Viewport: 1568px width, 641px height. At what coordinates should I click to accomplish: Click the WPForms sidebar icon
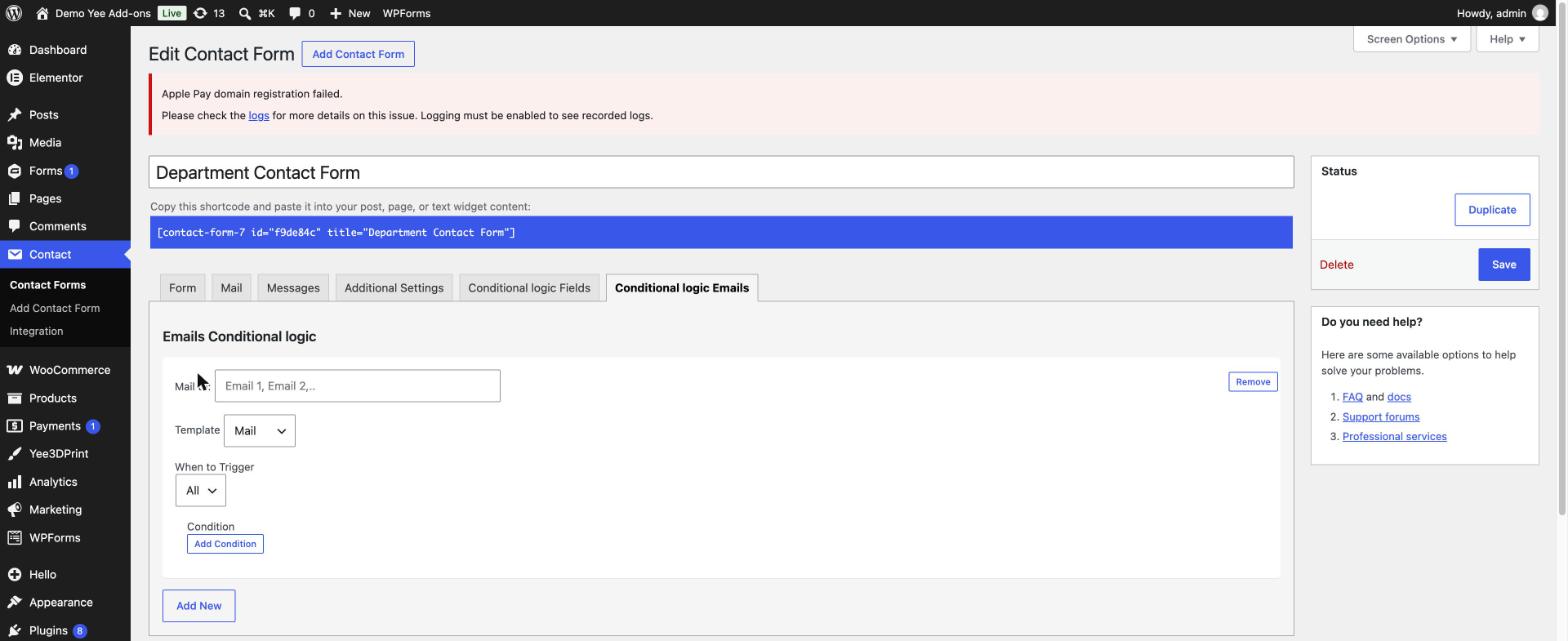point(14,538)
